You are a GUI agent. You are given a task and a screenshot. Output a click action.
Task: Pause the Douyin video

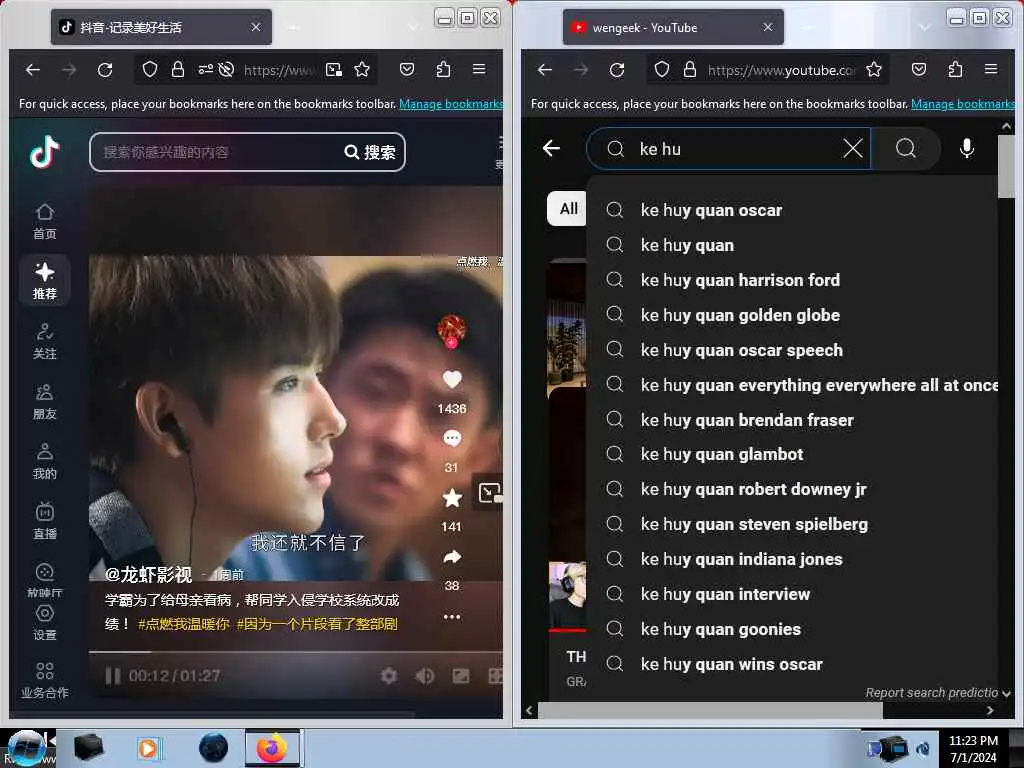pyautogui.click(x=113, y=676)
